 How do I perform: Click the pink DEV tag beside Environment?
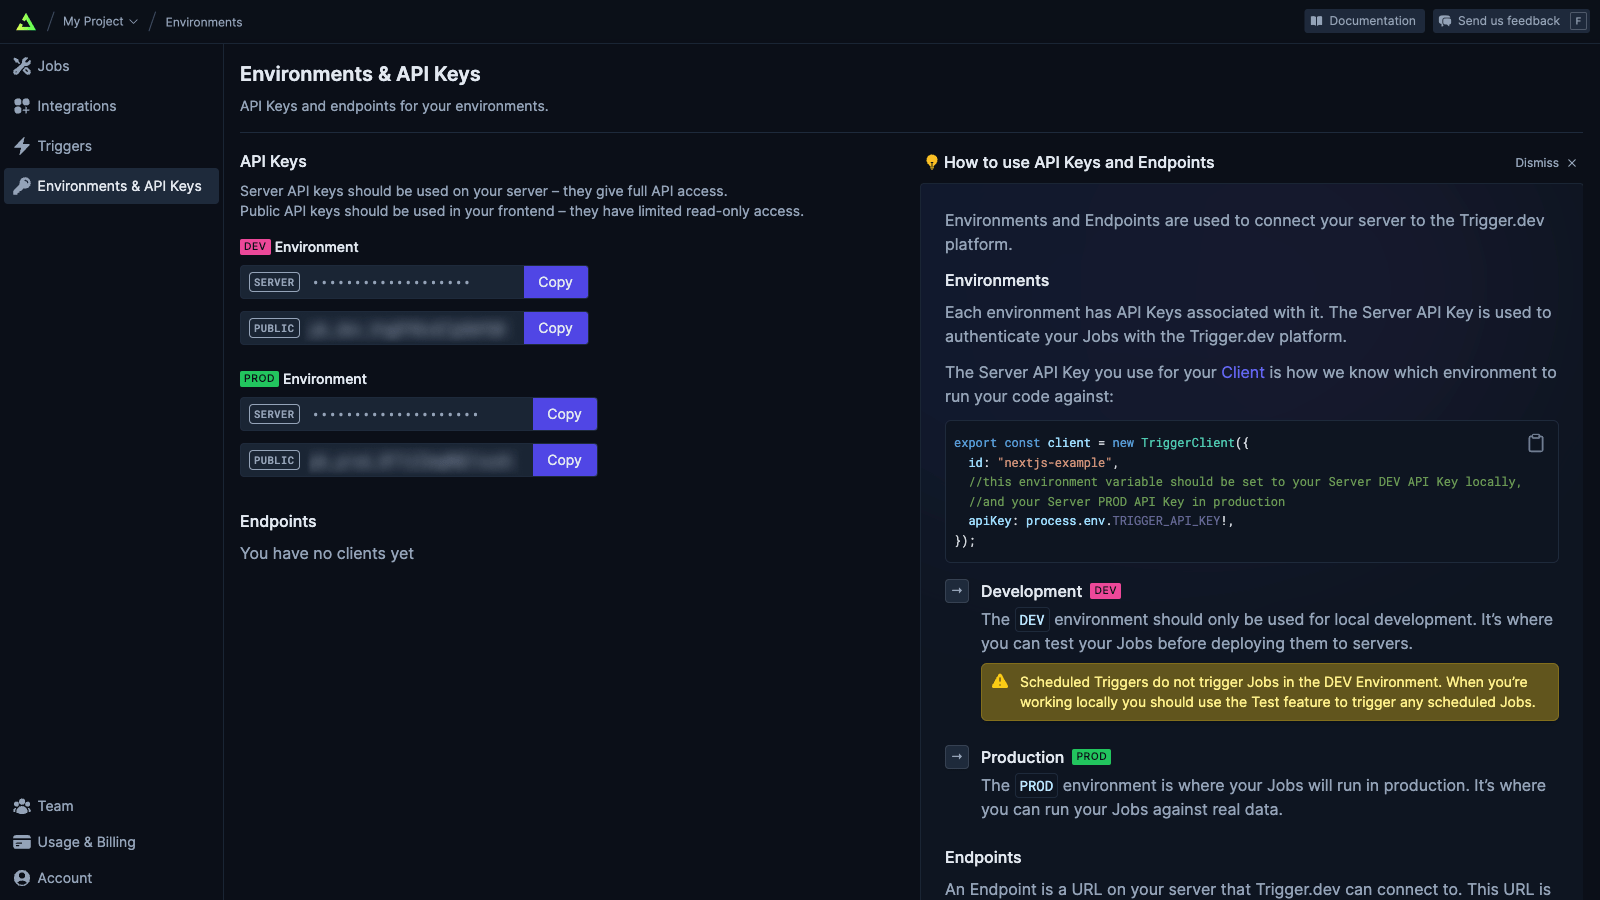click(255, 247)
